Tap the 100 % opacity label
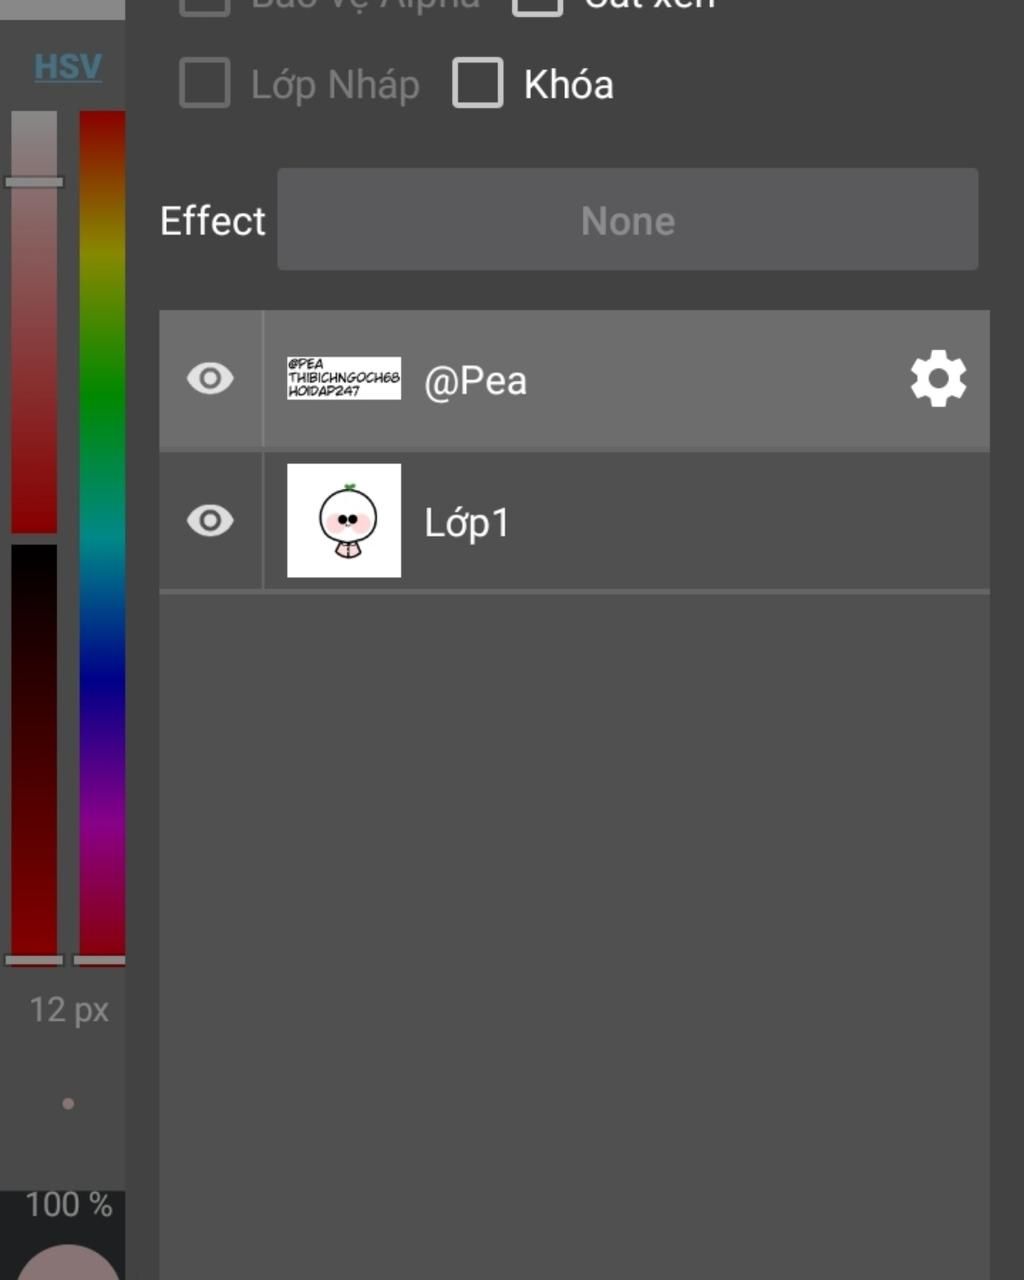This screenshot has height=1280, width=1024. click(x=69, y=1205)
